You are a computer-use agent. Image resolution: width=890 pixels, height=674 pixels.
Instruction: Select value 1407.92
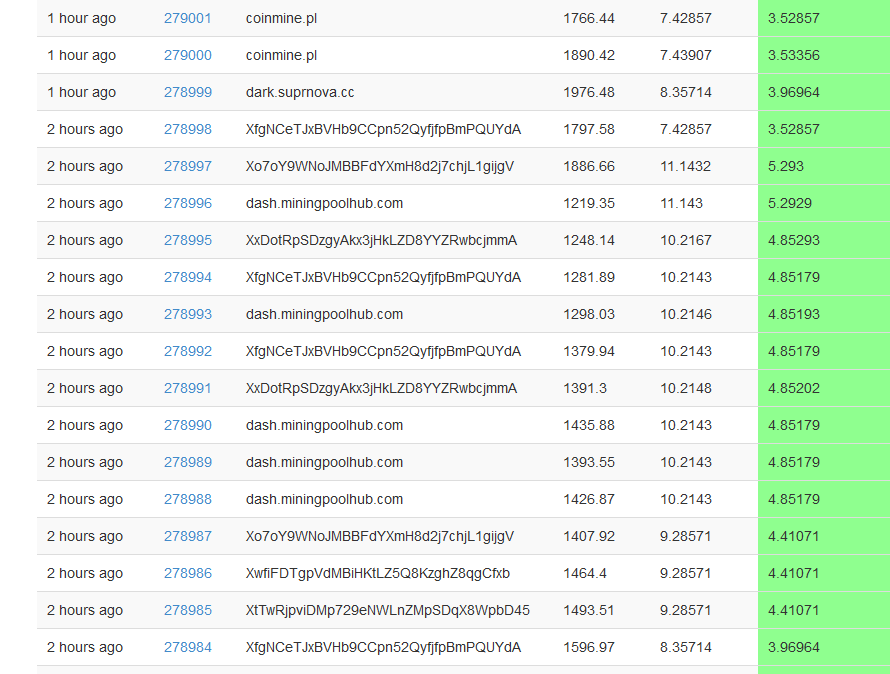point(589,536)
